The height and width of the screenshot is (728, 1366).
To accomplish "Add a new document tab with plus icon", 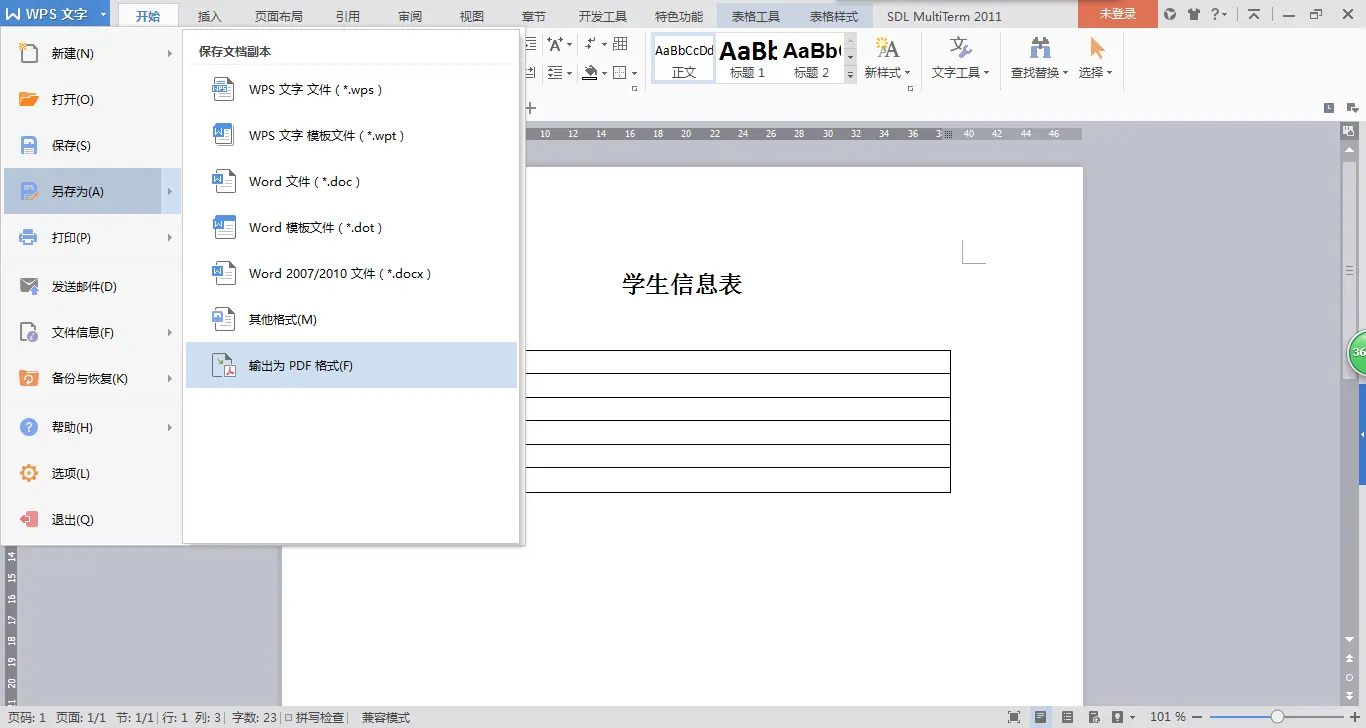I will coord(531,108).
